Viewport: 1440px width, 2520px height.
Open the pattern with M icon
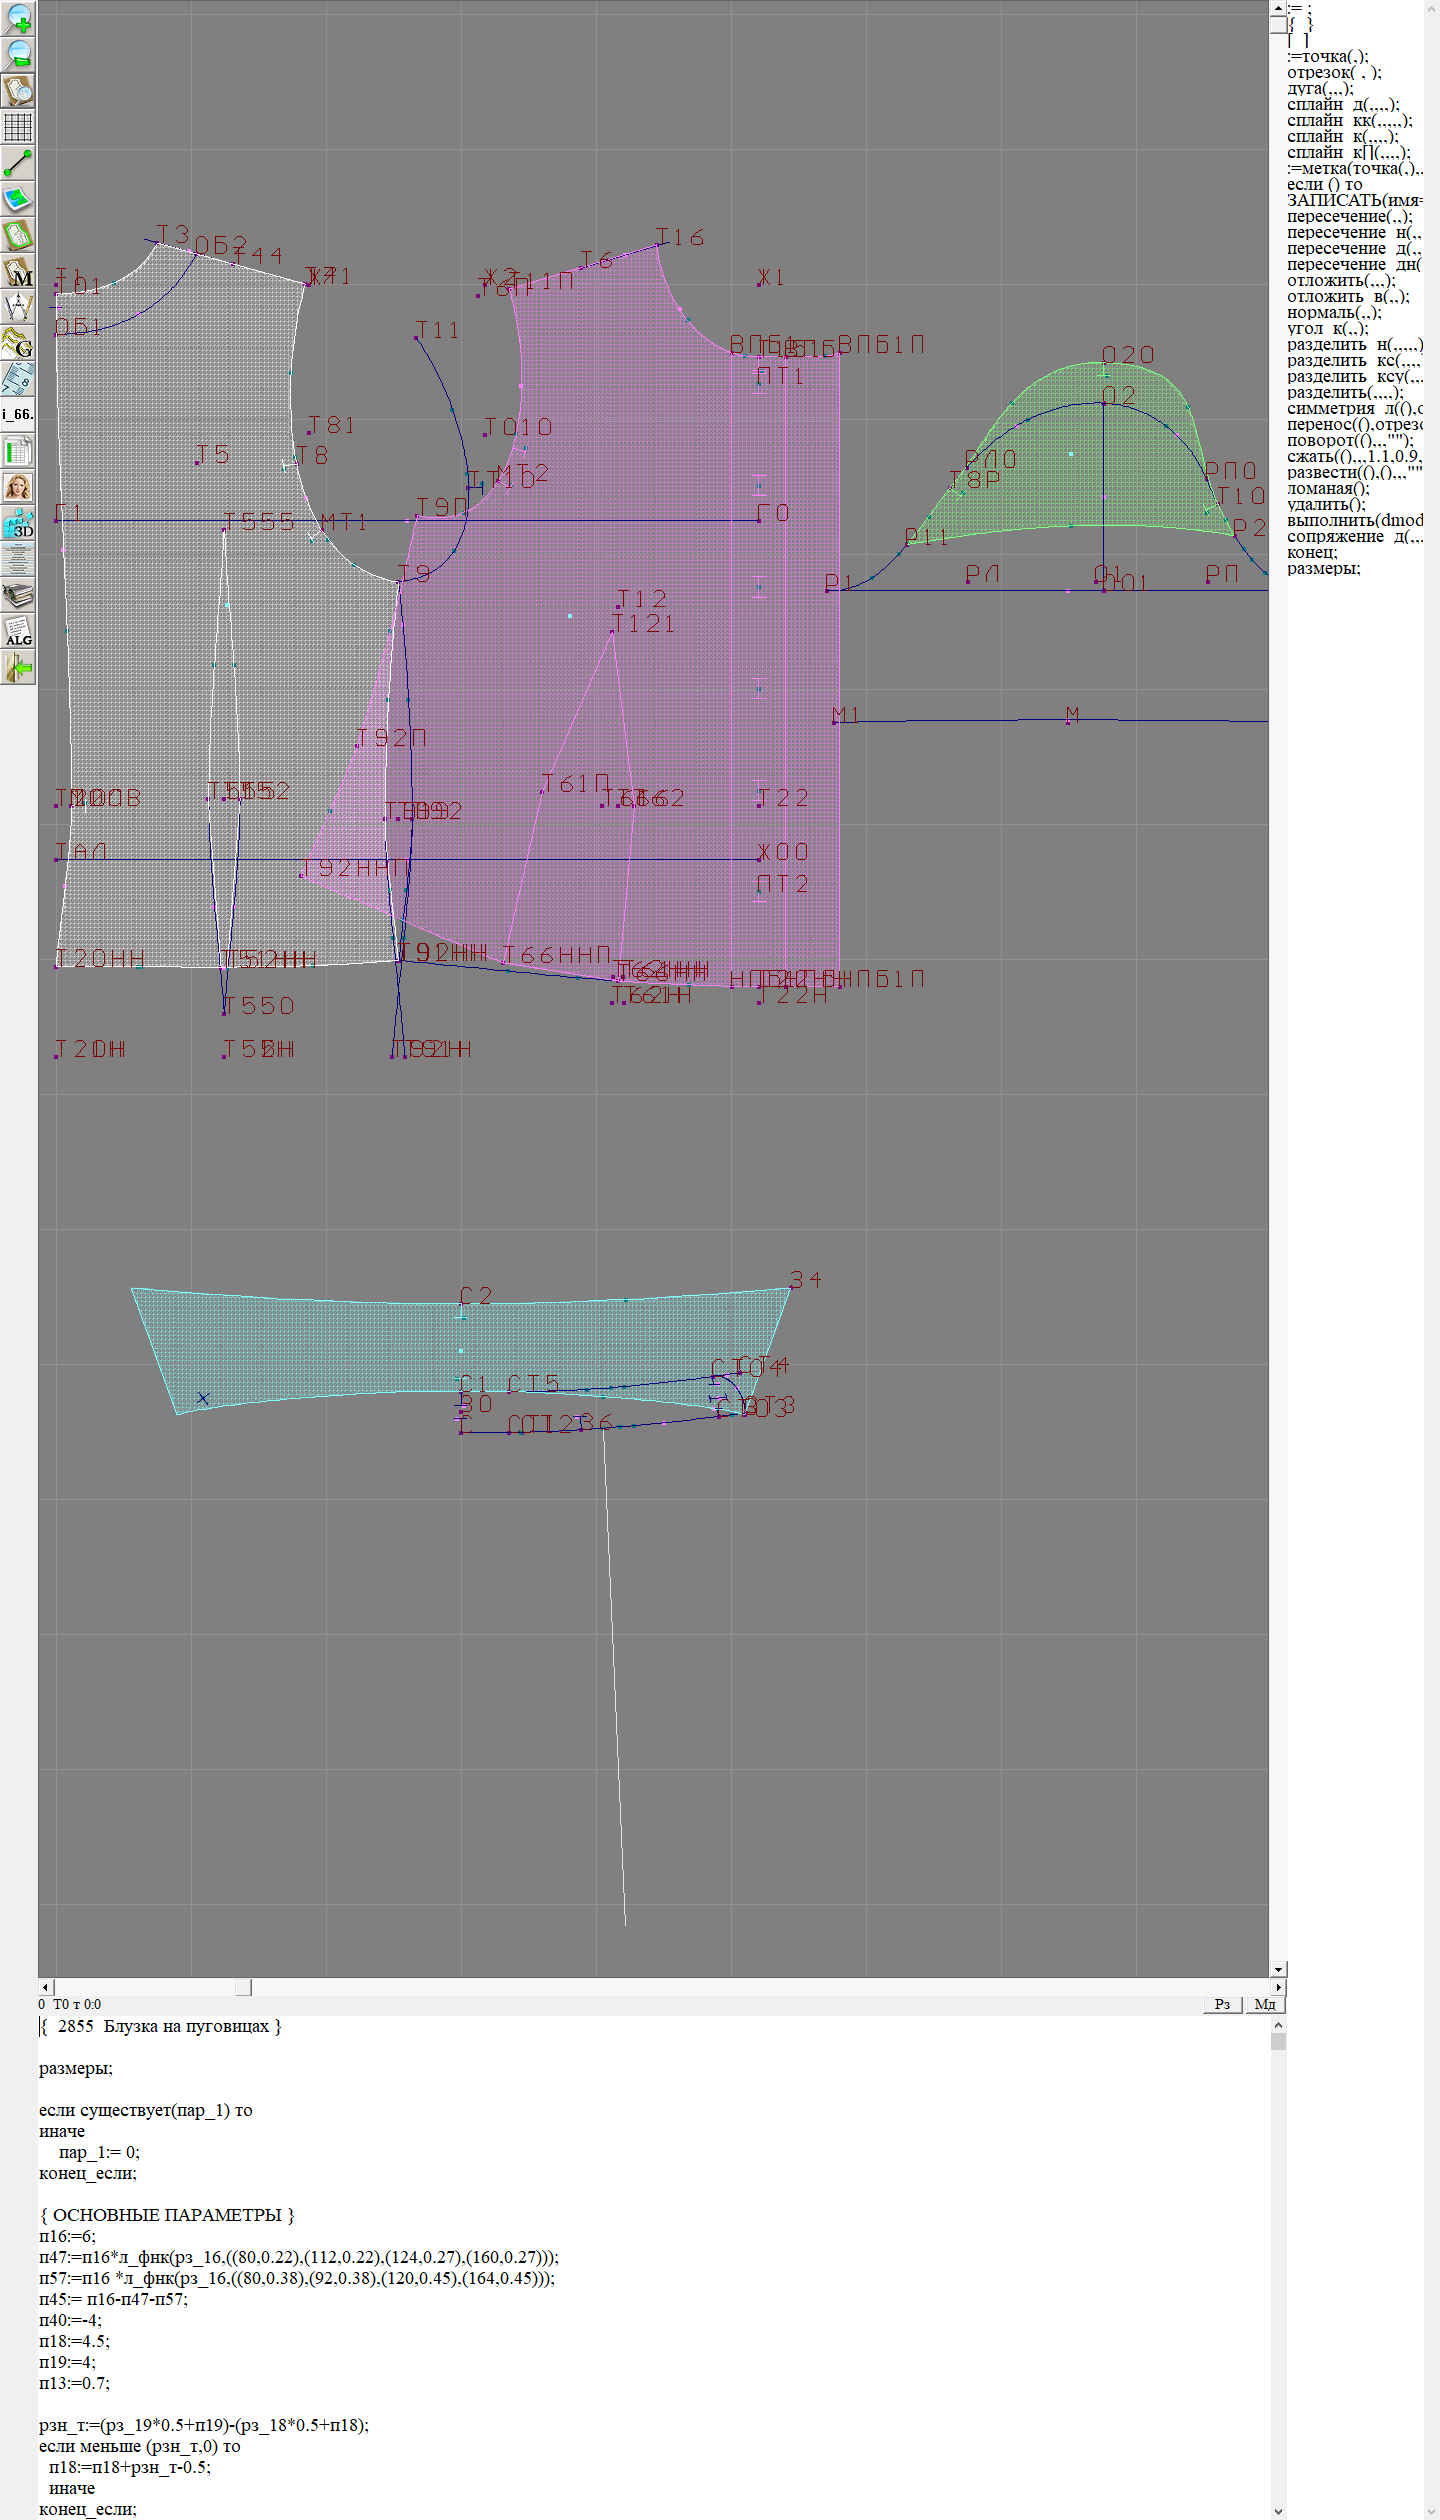[18, 271]
